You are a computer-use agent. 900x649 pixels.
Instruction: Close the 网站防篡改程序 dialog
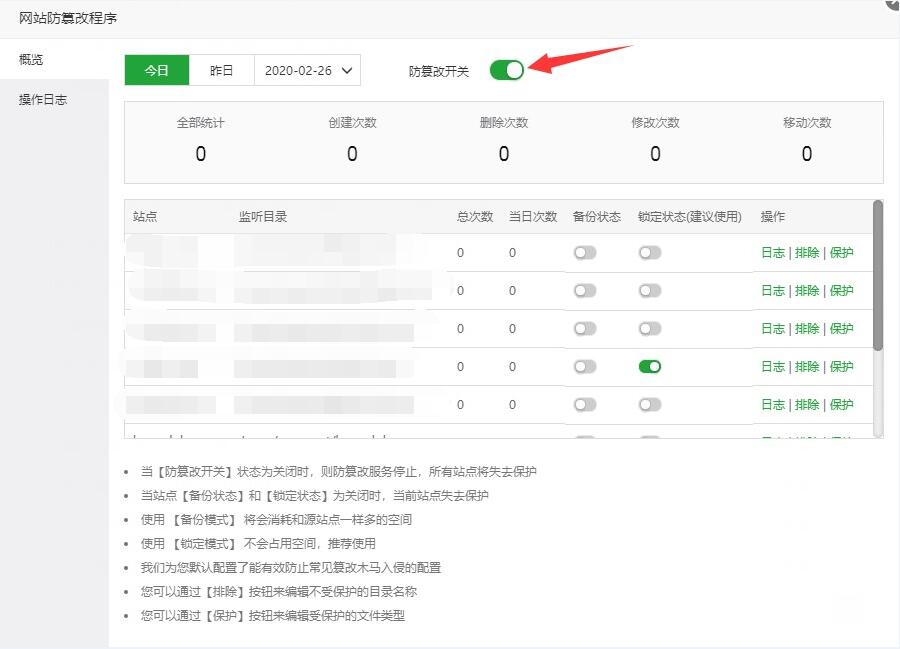892,4
